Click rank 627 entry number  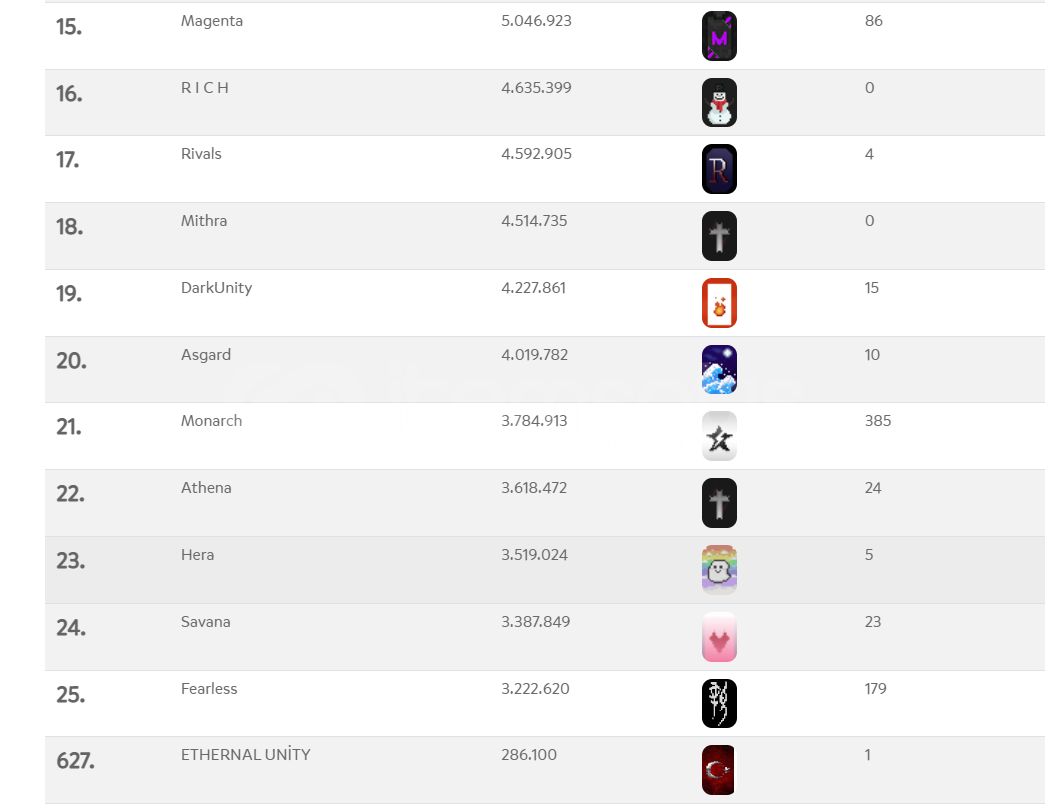click(75, 761)
